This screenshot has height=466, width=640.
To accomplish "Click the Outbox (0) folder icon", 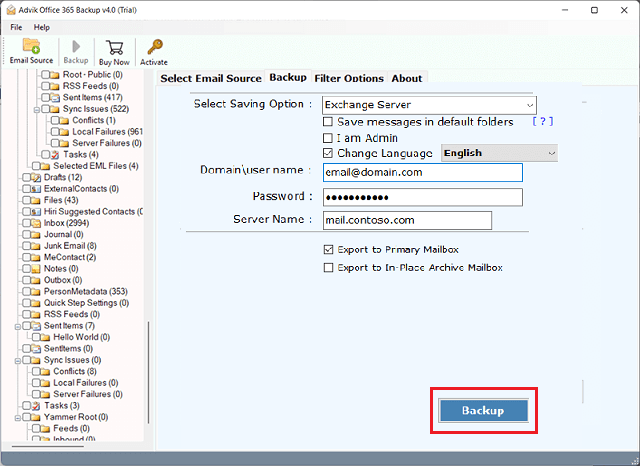I will [x=37, y=280].
